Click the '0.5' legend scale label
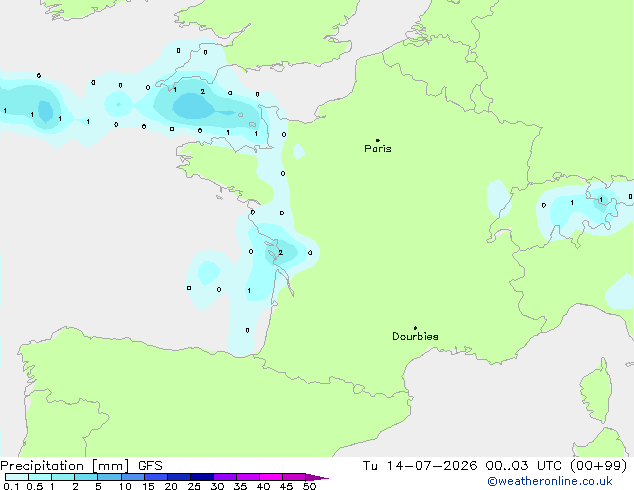Screen dimensions: 634x490 (35, 486)
